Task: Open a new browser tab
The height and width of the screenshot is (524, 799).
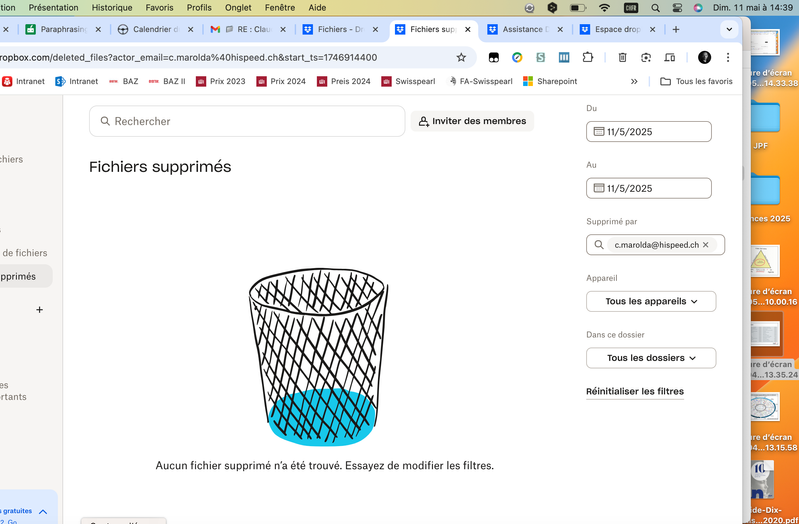Action: (x=676, y=30)
